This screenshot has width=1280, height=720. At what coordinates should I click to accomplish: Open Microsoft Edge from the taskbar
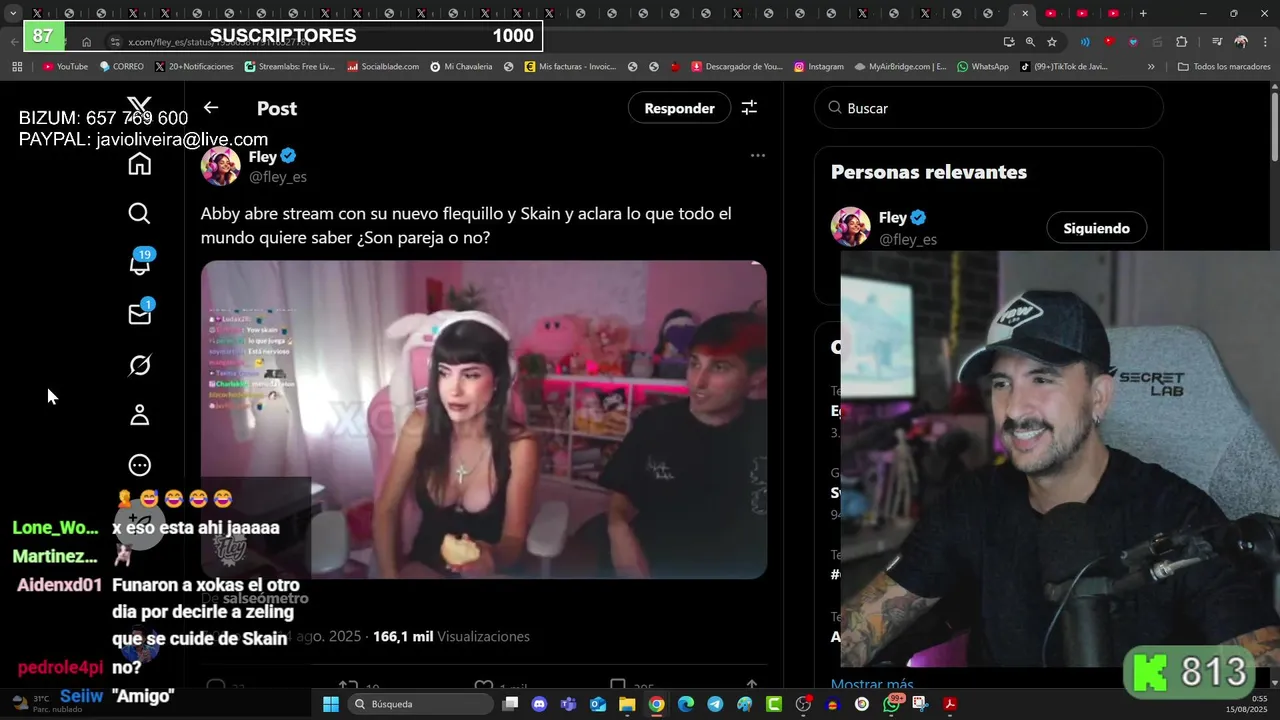686,704
